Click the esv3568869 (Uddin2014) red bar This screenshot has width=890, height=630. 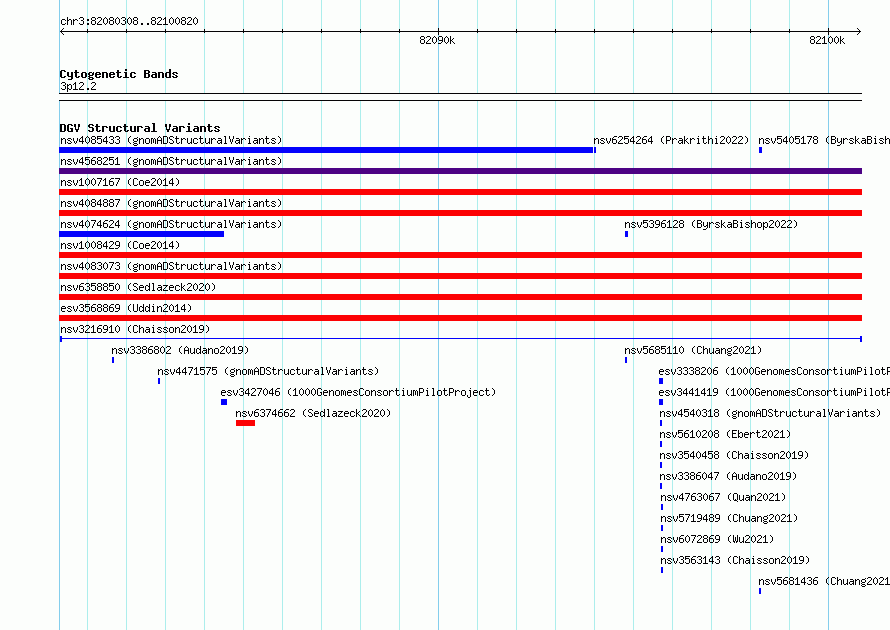[x=460, y=318]
